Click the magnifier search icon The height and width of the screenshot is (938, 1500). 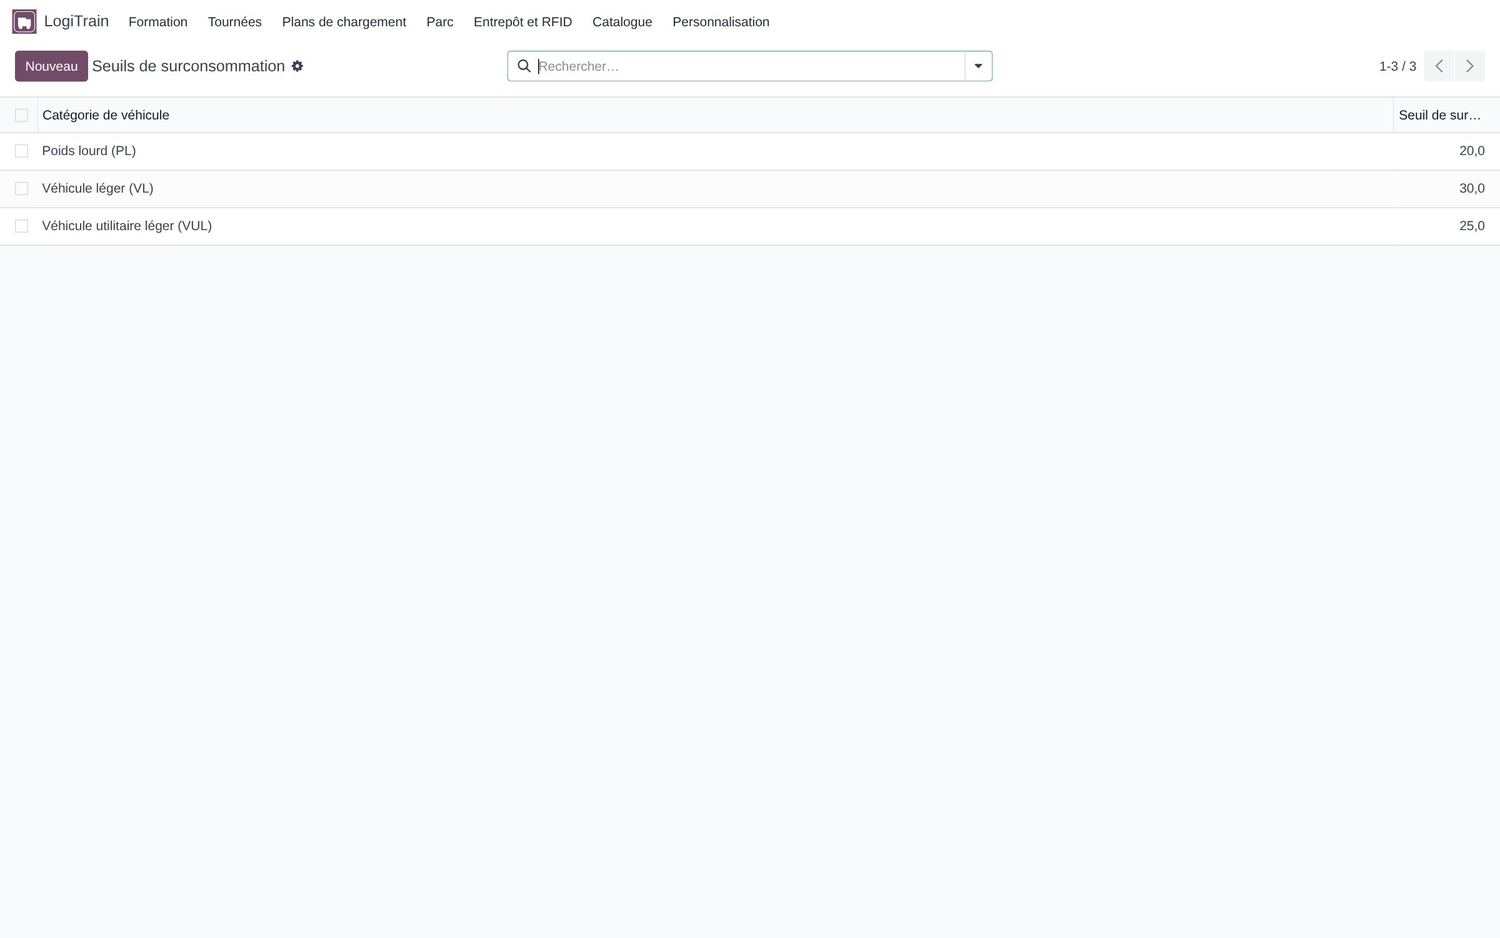[524, 66]
